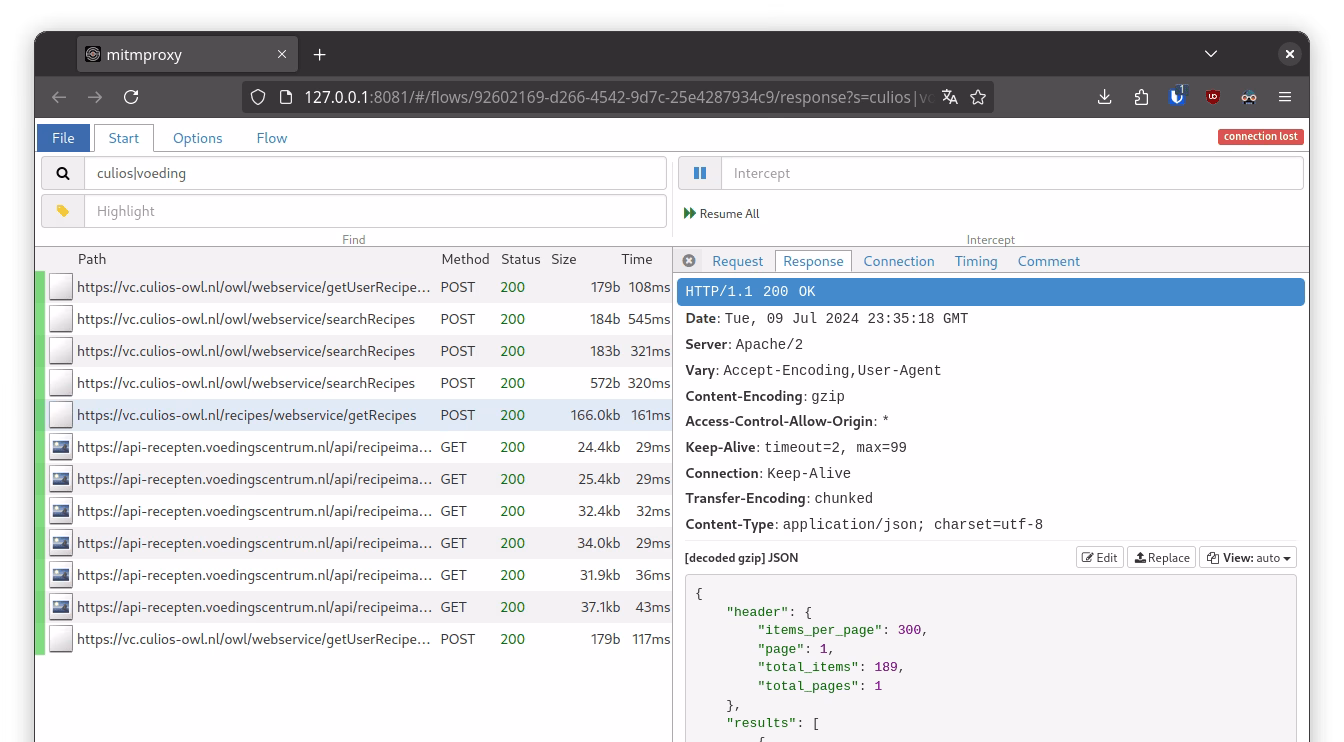Reload the page in the browser

[131, 97]
